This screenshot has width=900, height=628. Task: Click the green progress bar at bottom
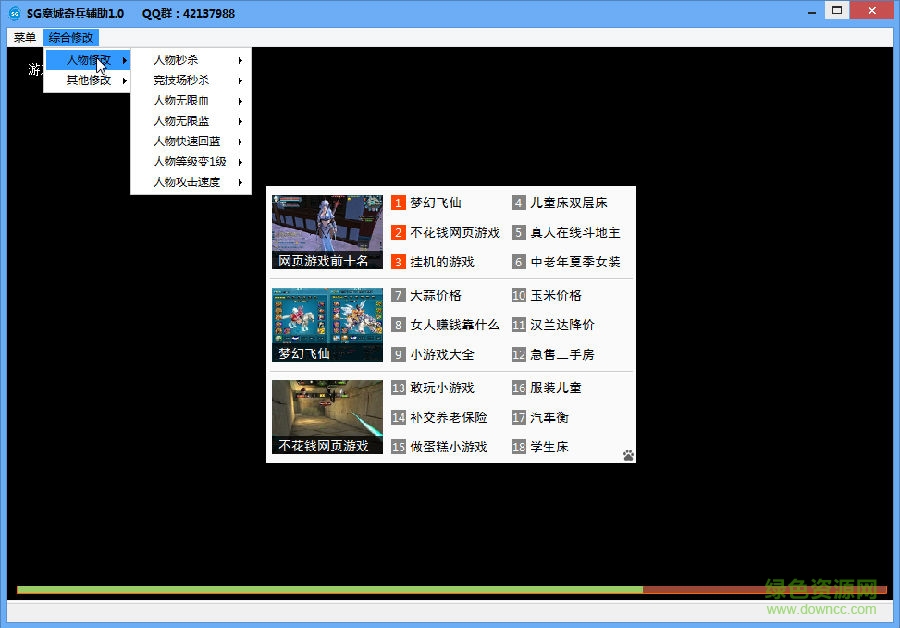point(330,590)
